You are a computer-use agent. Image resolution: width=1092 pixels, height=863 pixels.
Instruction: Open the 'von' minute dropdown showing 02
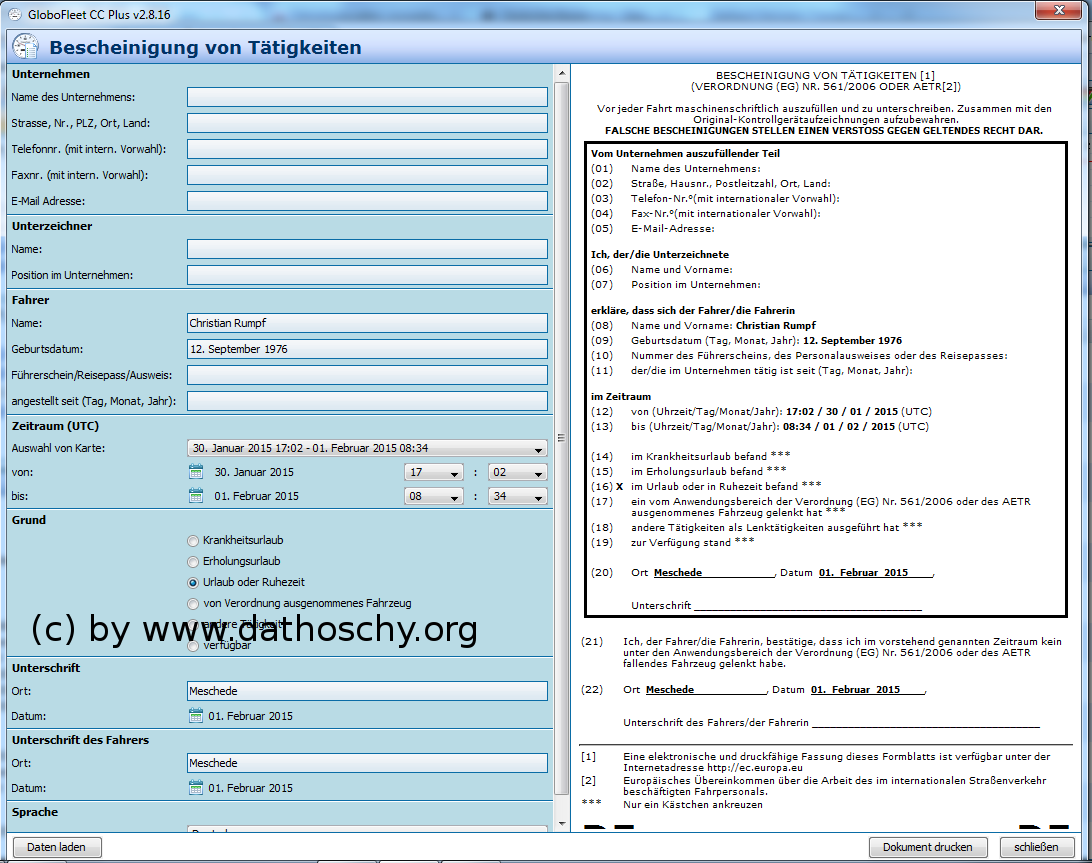(517, 472)
